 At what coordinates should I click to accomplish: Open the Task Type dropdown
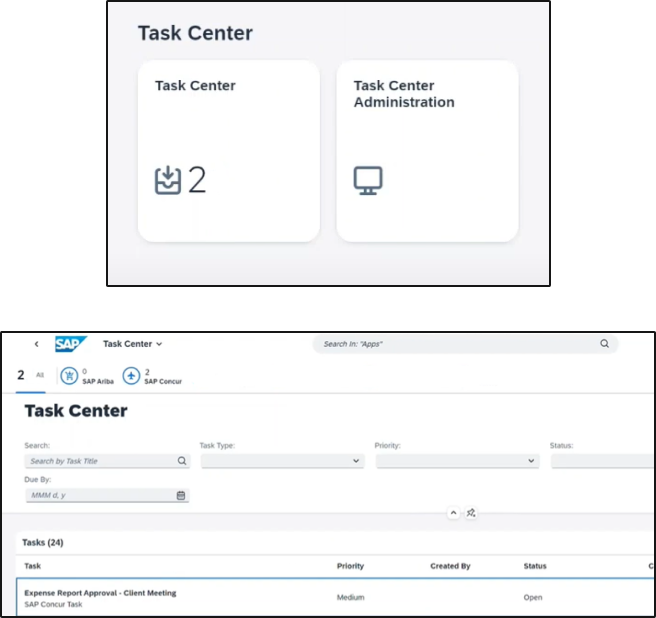coord(282,461)
